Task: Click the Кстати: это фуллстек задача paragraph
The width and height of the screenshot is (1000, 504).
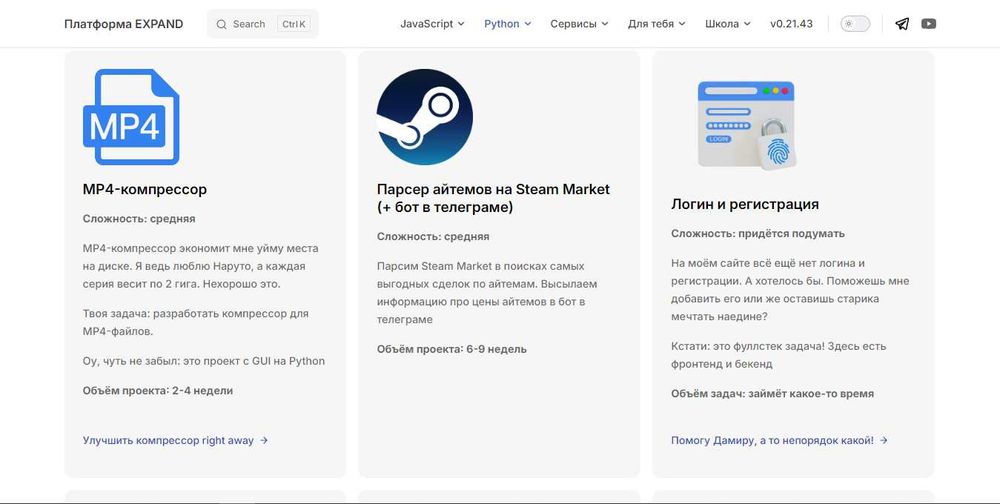Action: click(x=779, y=355)
